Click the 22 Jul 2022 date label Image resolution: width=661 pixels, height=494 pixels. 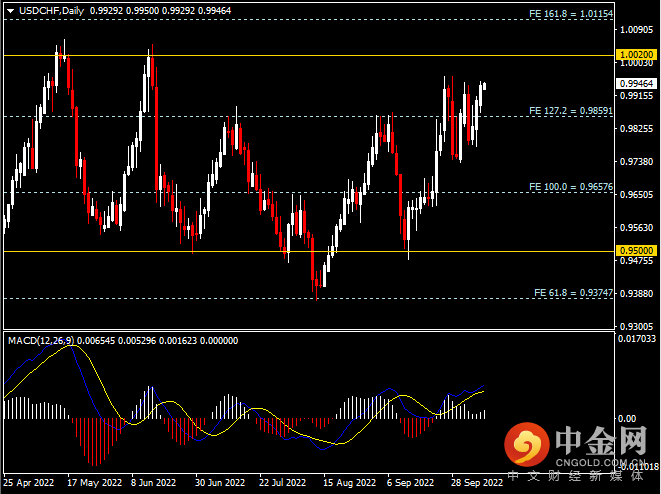tap(282, 483)
